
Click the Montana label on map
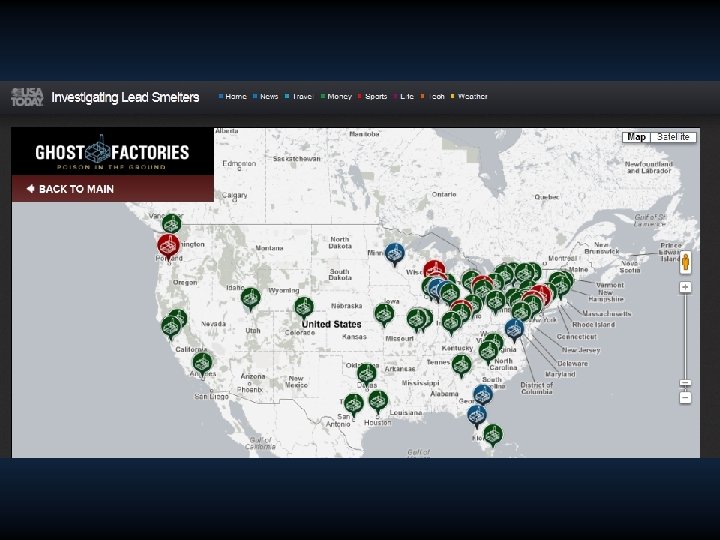[x=270, y=248]
